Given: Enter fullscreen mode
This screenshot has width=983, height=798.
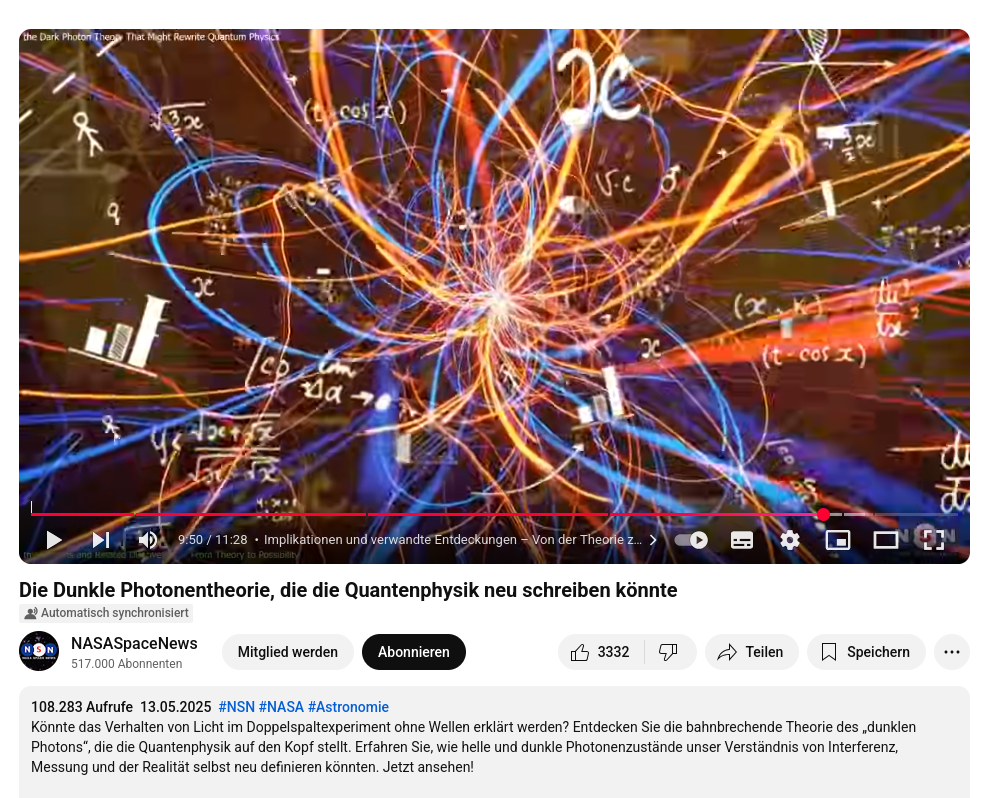Looking at the screenshot, I should tap(933, 540).
